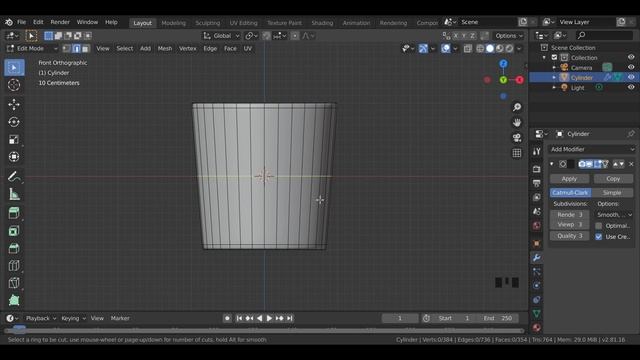The image size is (640, 360).
Task: Activate the 3D Cursor tool
Action: point(14,85)
